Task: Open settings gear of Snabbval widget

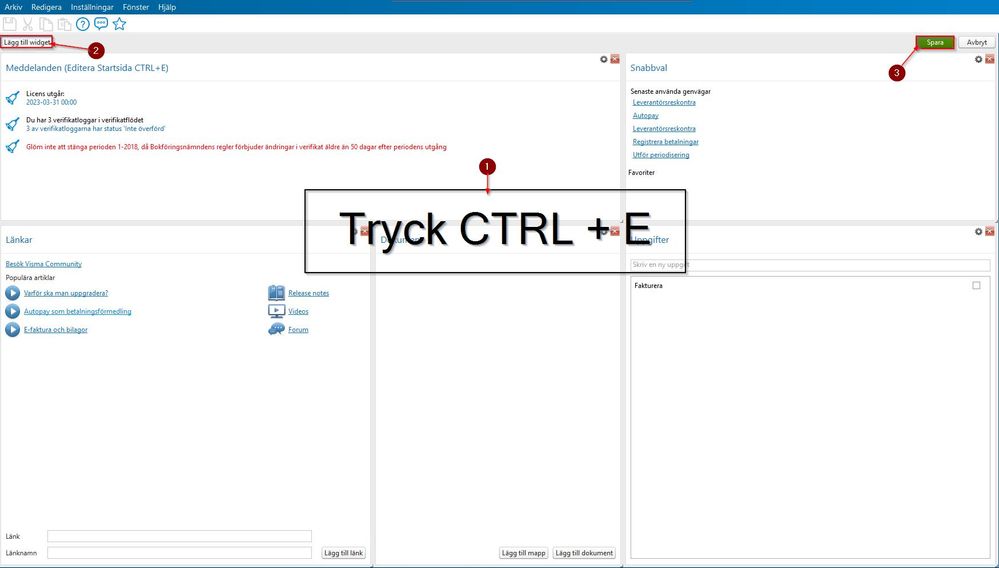Action: (x=979, y=59)
